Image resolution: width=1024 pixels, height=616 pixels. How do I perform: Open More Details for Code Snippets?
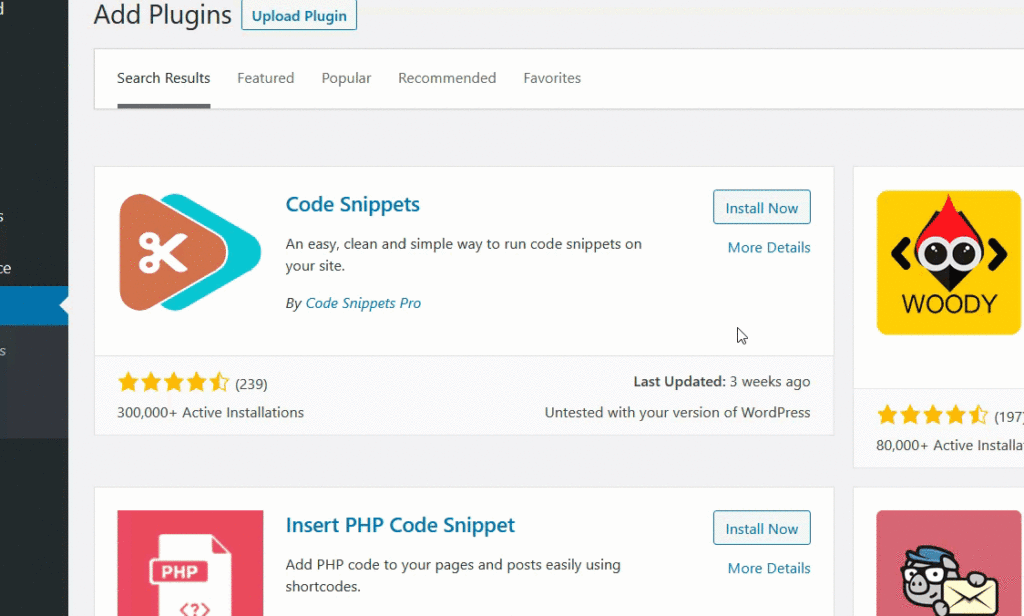click(768, 247)
